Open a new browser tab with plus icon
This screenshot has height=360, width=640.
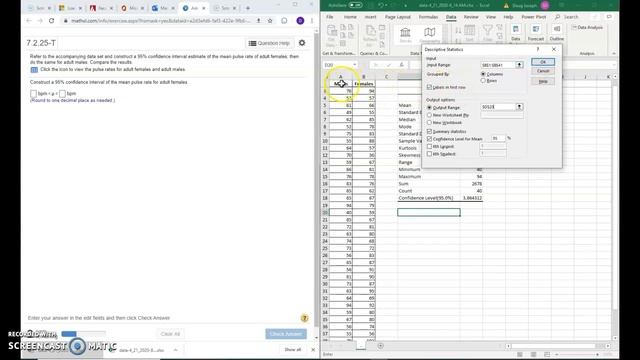click(x=248, y=8)
